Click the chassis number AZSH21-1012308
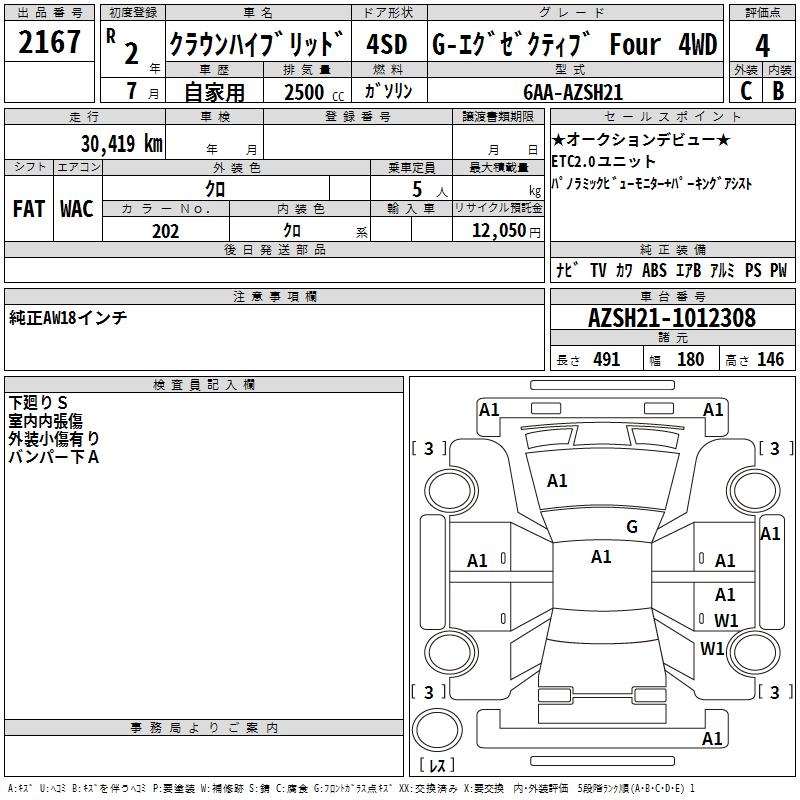This screenshot has height=800, width=800. [x=671, y=319]
